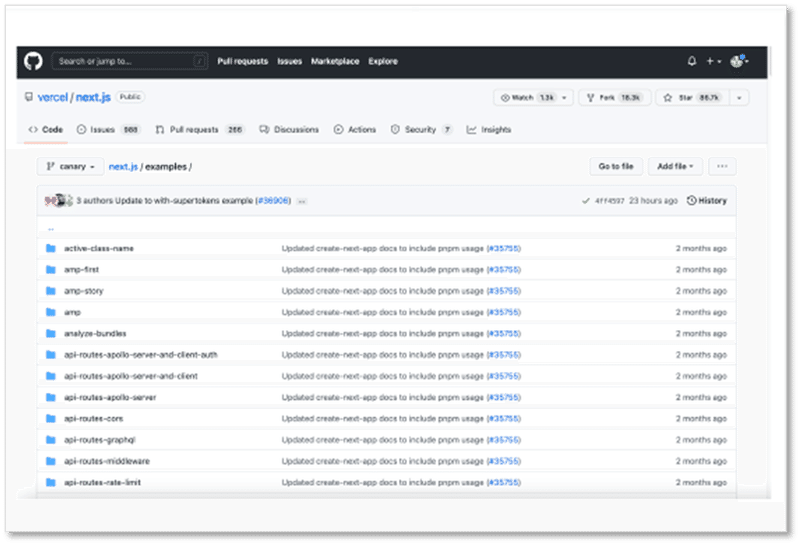Click folder icon for api-routes-apollo-server-and-client-auth
This screenshot has width=800, height=545.
[x=51, y=355]
